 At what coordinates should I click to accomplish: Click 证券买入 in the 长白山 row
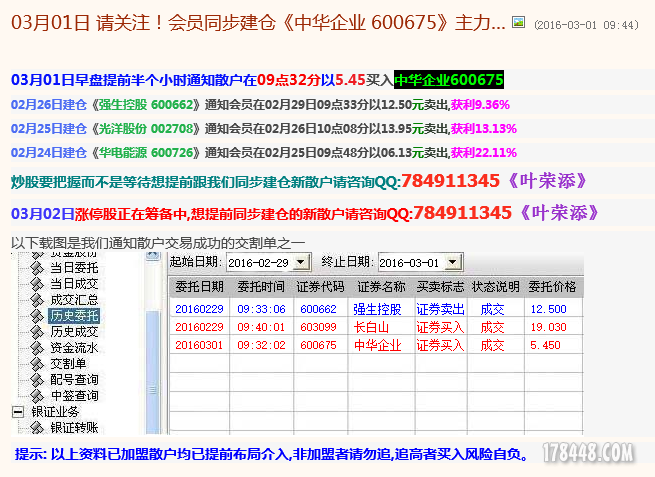[441, 327]
